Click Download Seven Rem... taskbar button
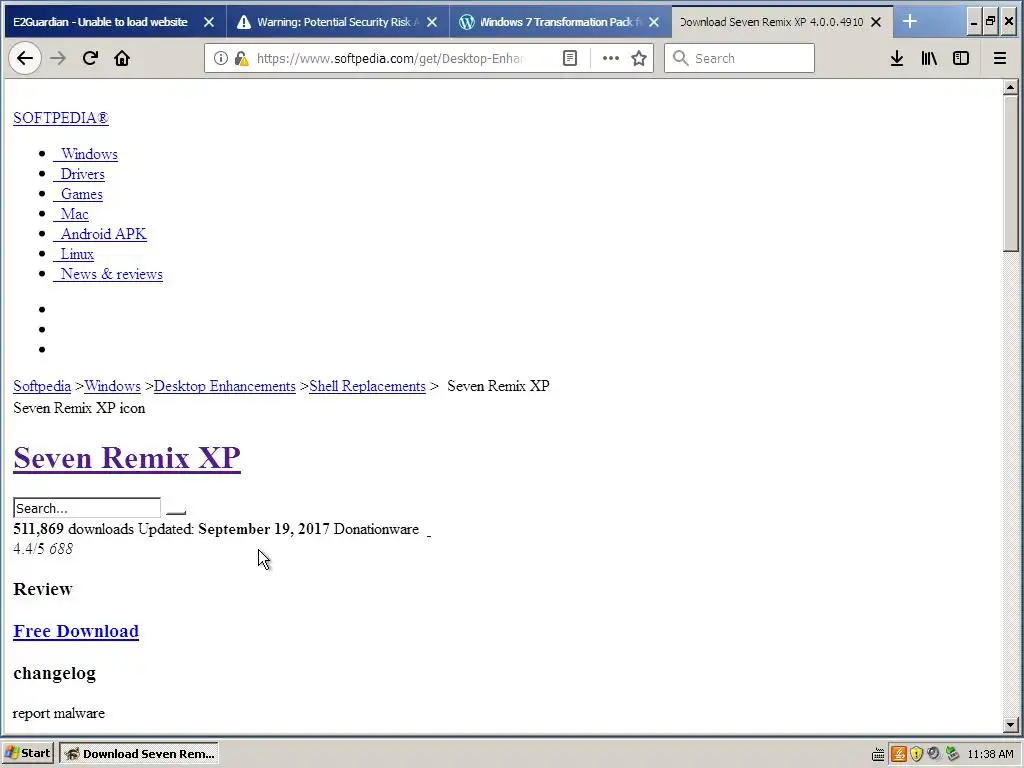Screen dimensions: 1024x768 pos(139,754)
